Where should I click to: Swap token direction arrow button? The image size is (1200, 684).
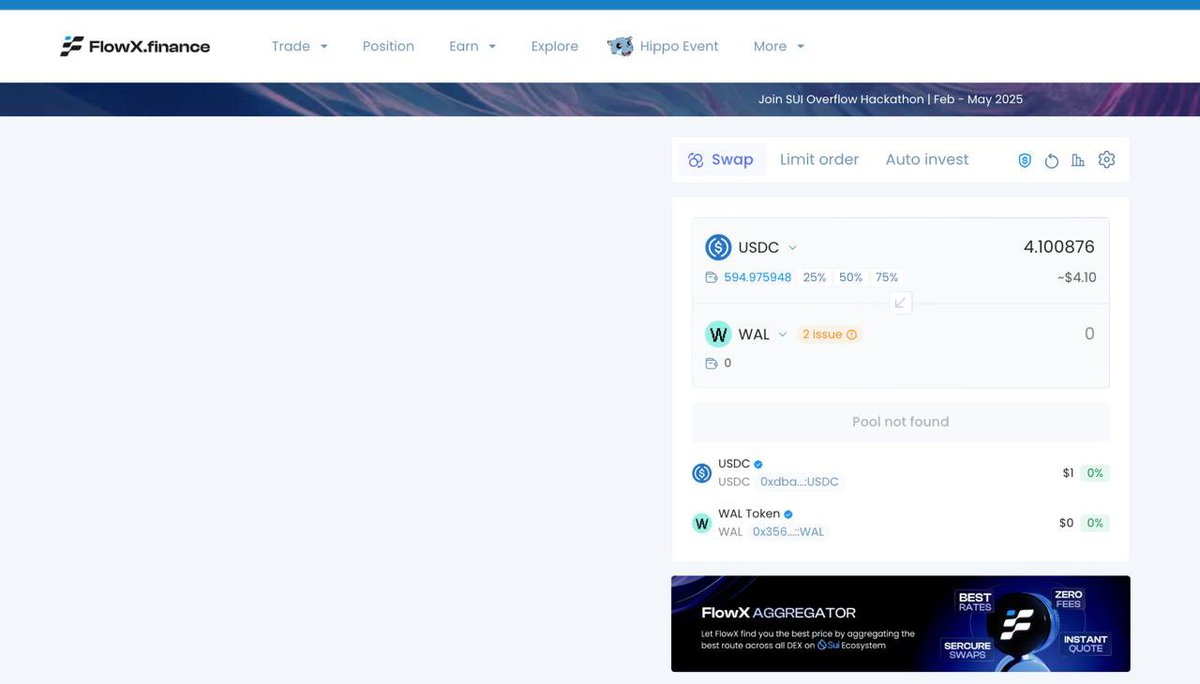901,302
